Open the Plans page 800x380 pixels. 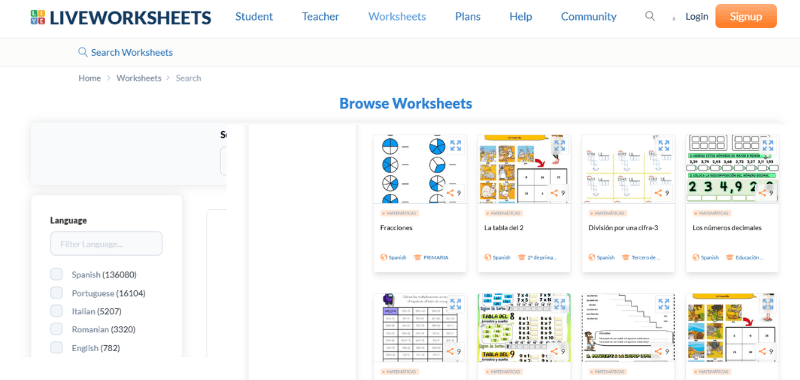coord(468,16)
